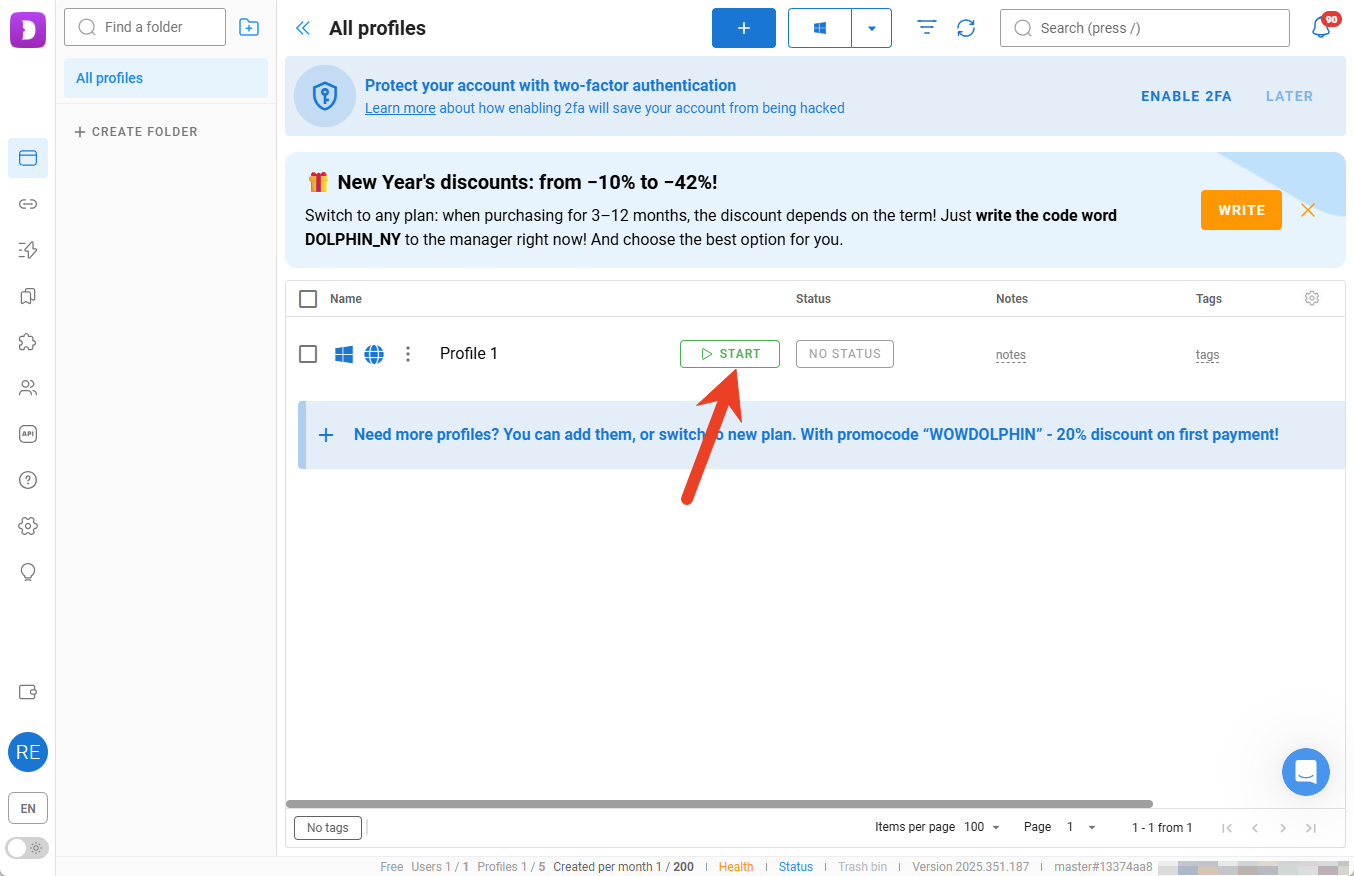This screenshot has height=876, width=1354.
Task: Open the users team icon in sidebar
Action: [28, 388]
